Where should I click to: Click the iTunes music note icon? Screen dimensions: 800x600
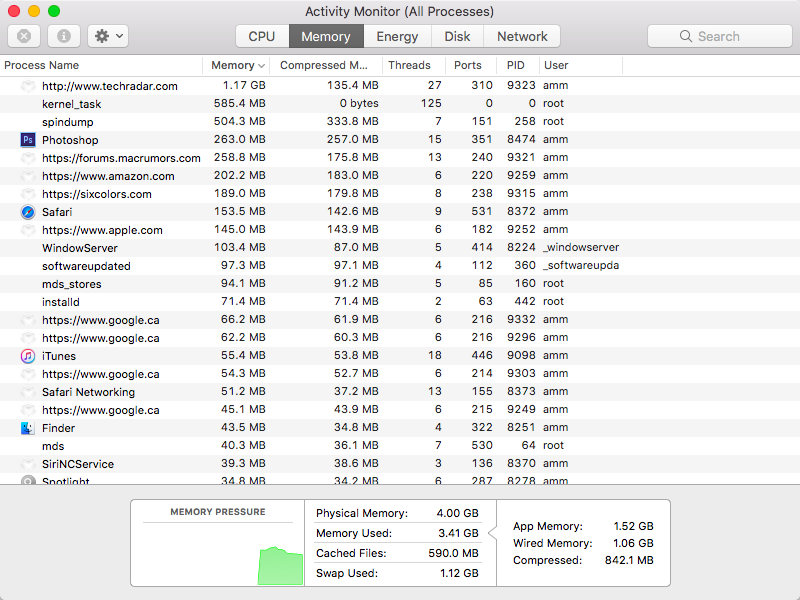[x=28, y=356]
